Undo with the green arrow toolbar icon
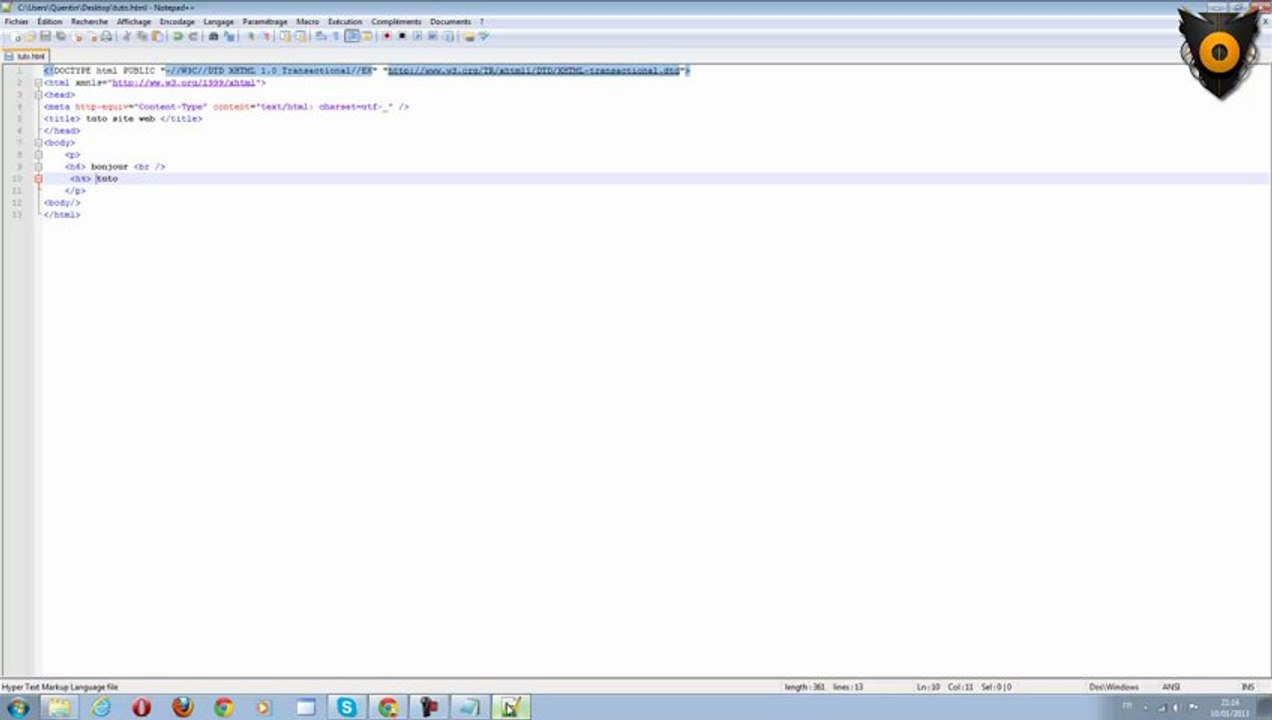1272x720 pixels. click(178, 36)
